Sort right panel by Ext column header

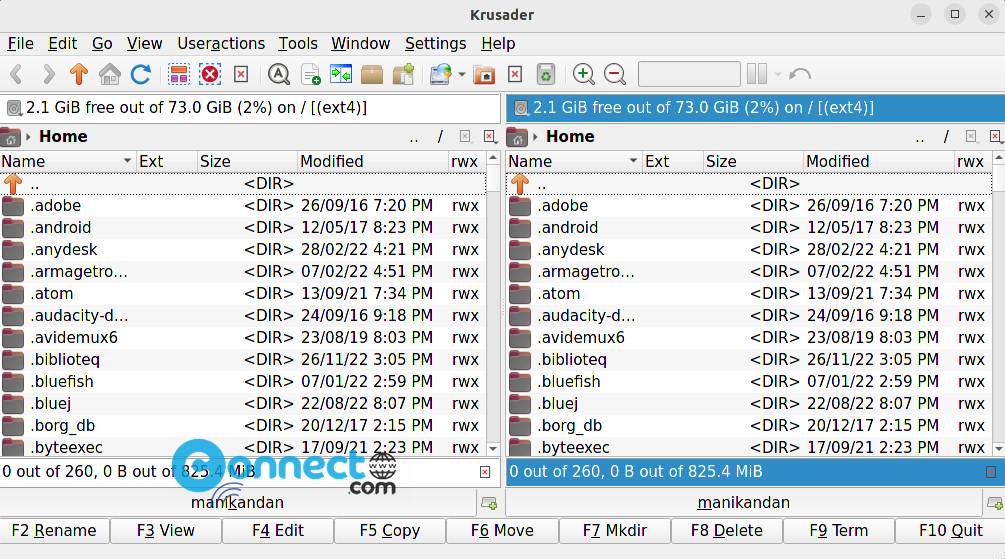click(672, 162)
